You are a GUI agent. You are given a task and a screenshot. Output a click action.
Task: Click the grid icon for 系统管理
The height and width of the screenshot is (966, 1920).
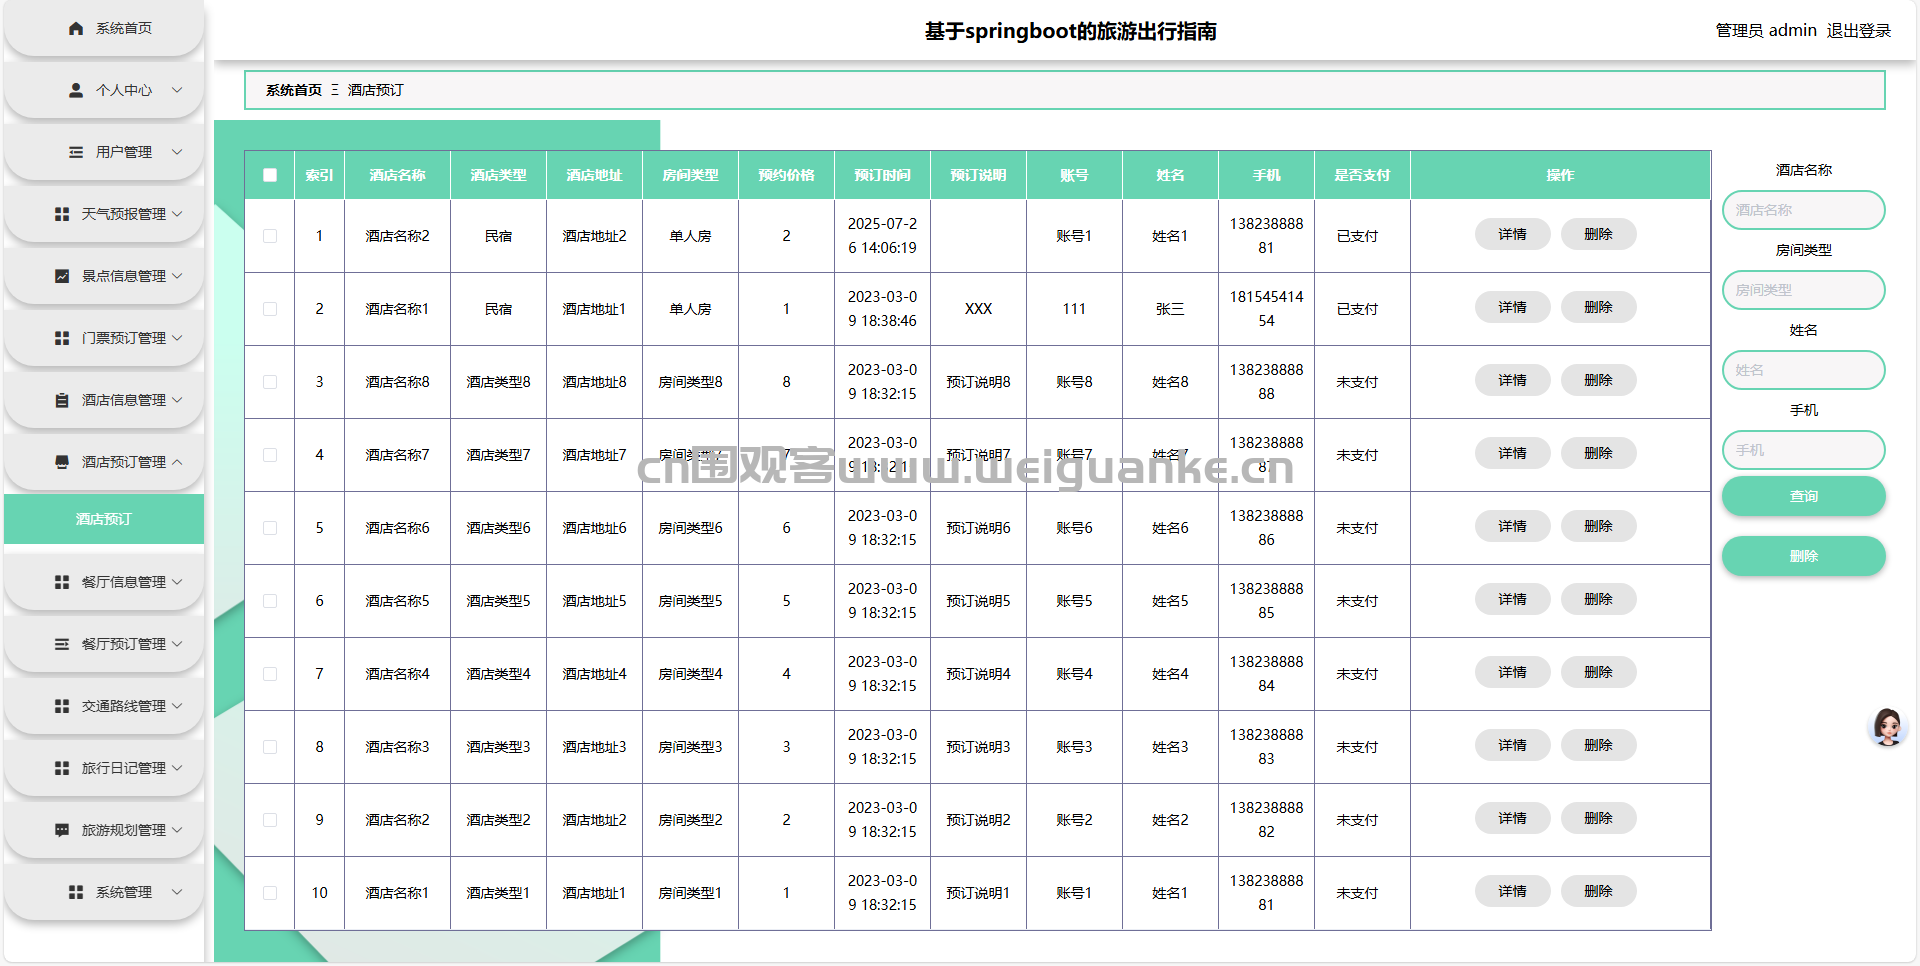coord(76,892)
